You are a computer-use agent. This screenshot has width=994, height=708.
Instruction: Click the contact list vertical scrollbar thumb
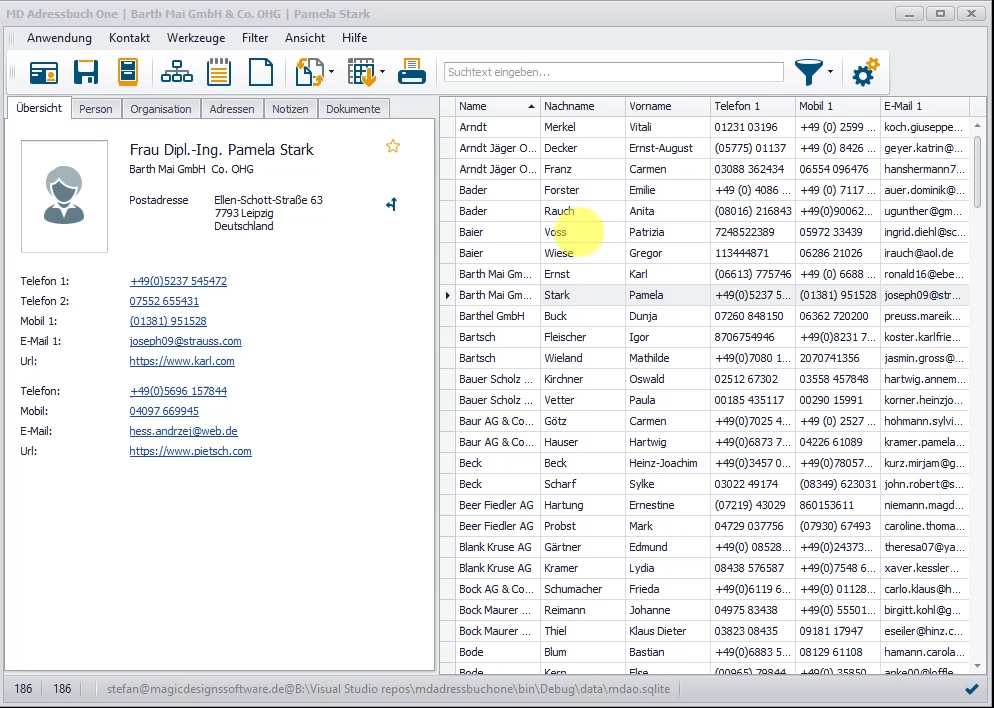(977, 171)
